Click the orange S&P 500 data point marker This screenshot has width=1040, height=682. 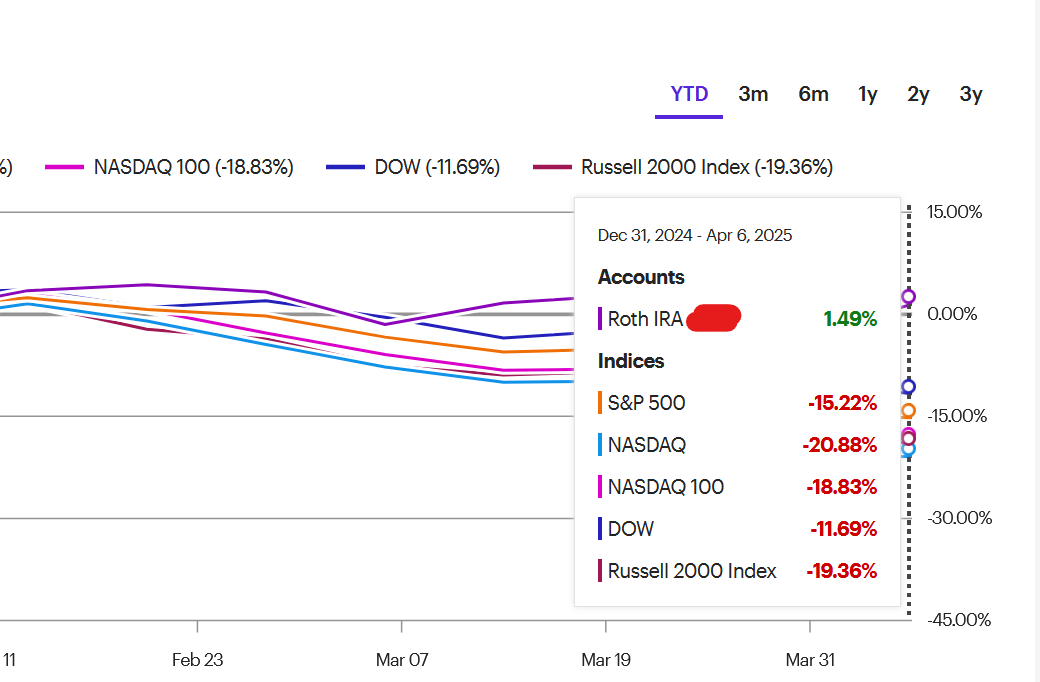pyautogui.click(x=909, y=411)
